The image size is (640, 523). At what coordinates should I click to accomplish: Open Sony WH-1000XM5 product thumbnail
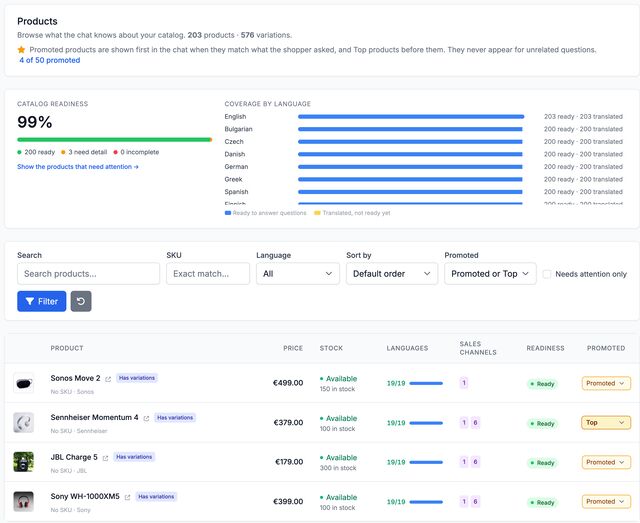pos(24,501)
